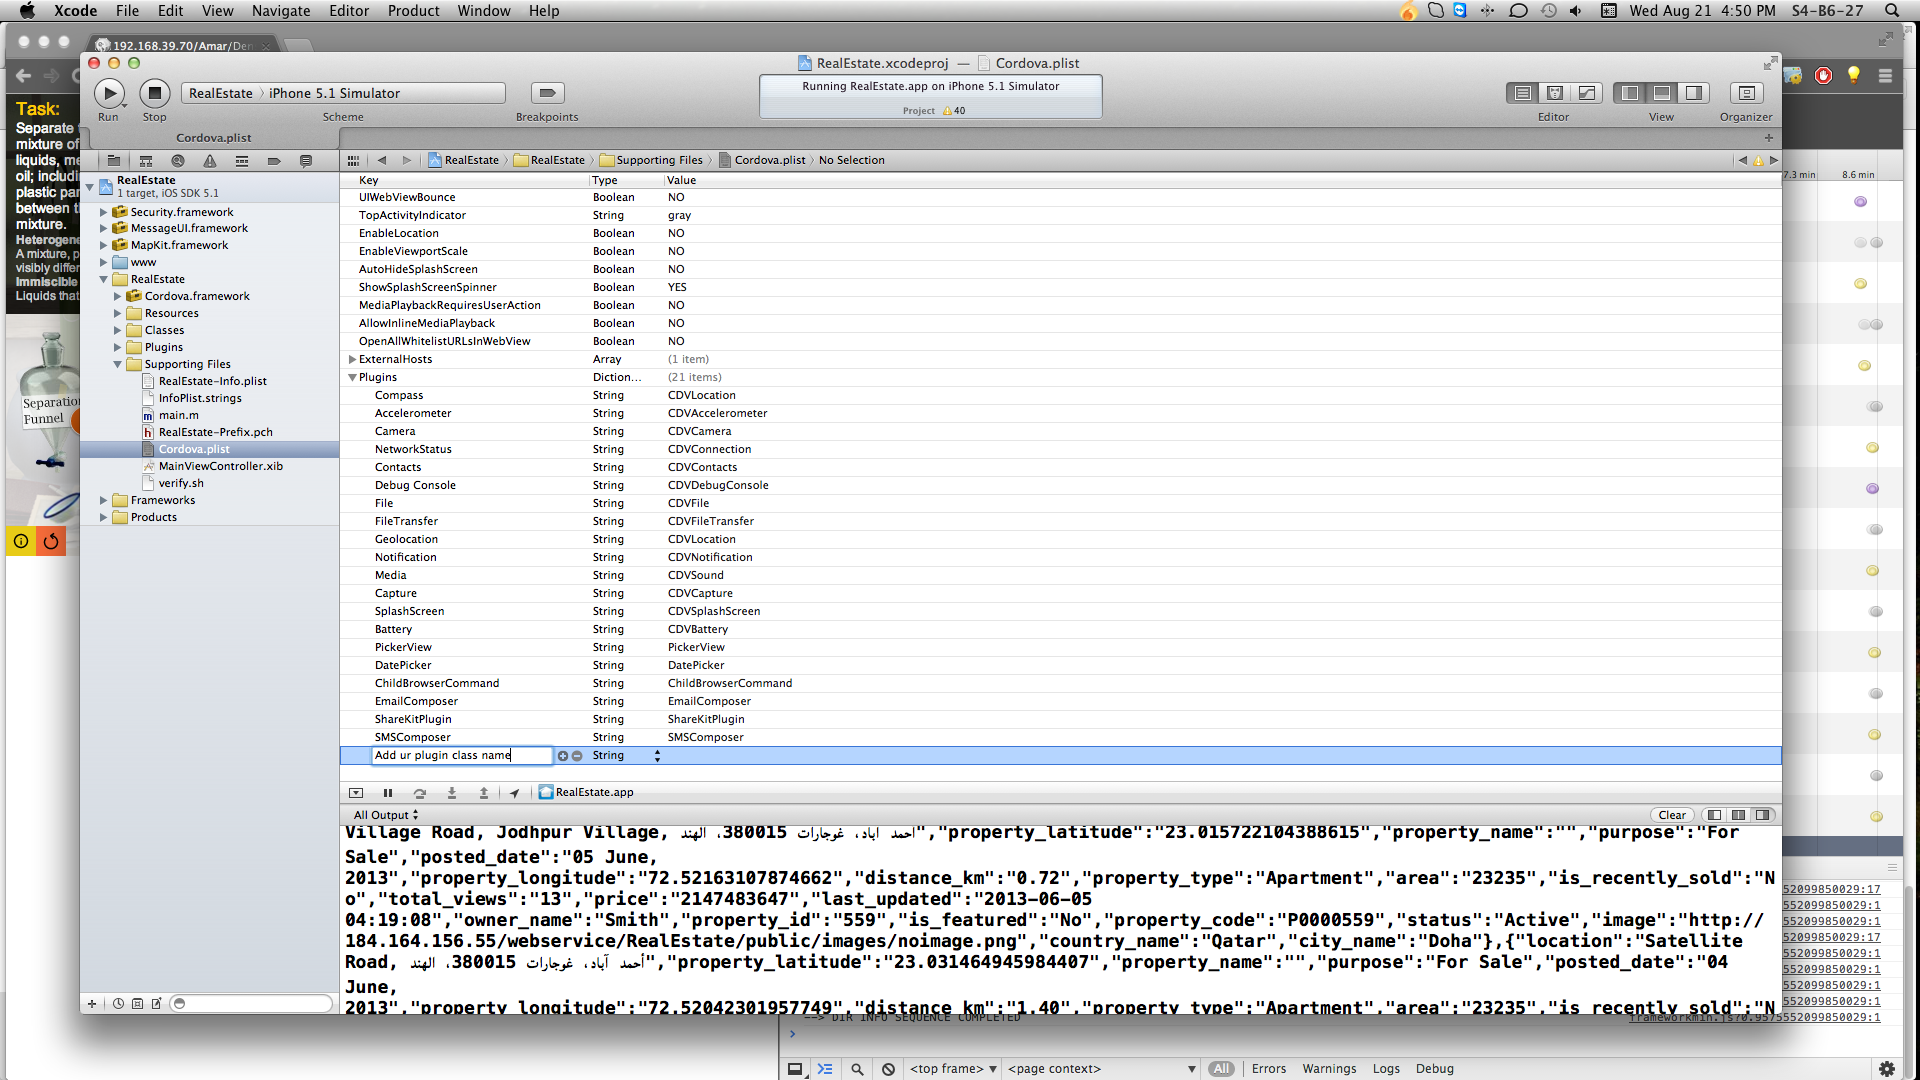The width and height of the screenshot is (1920, 1080).
Task: Step over in the debug bar
Action: [420, 793]
